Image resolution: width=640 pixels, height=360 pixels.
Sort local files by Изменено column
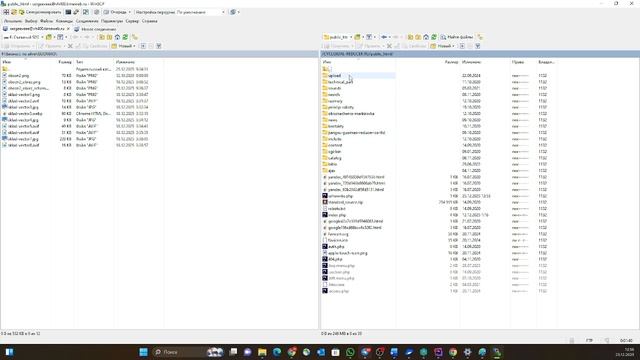(x=125, y=62)
